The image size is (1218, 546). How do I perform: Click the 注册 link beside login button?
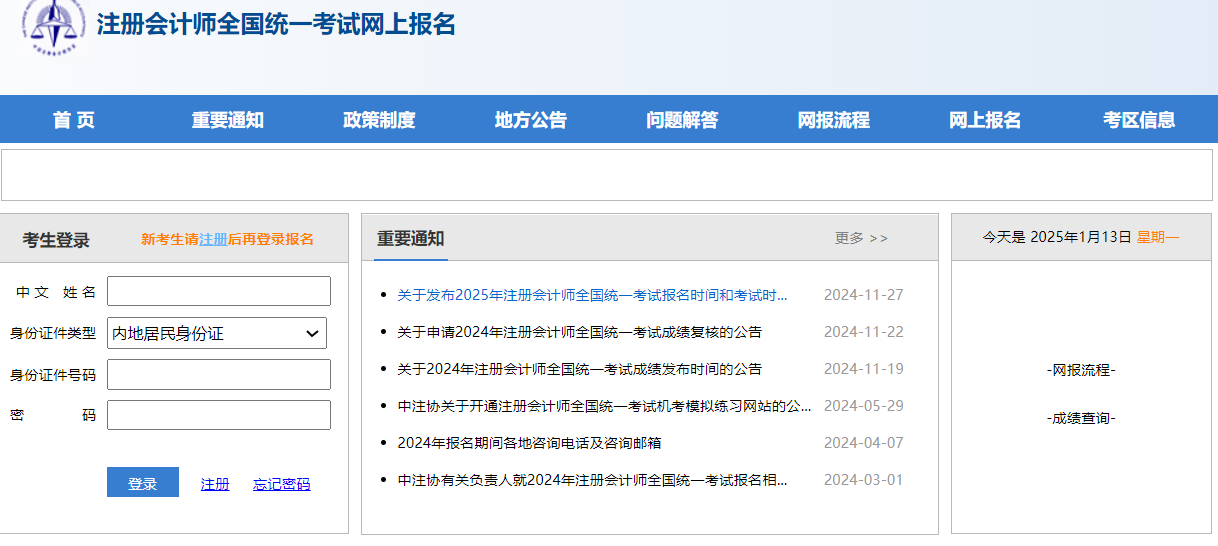(x=215, y=484)
